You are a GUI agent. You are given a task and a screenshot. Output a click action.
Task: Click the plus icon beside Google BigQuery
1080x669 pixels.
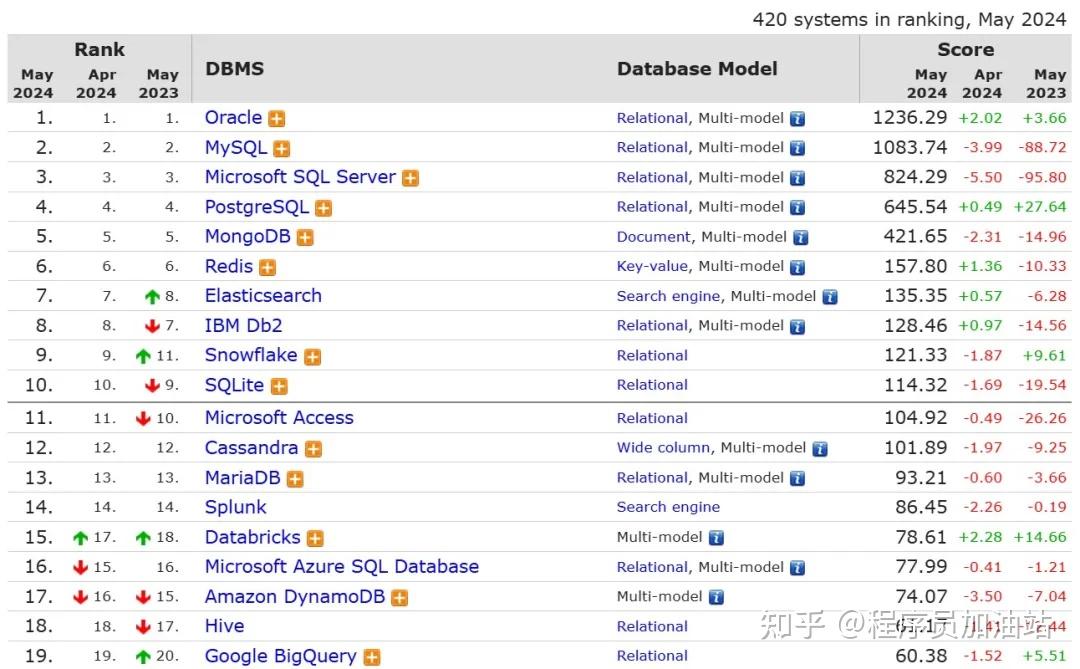372,658
